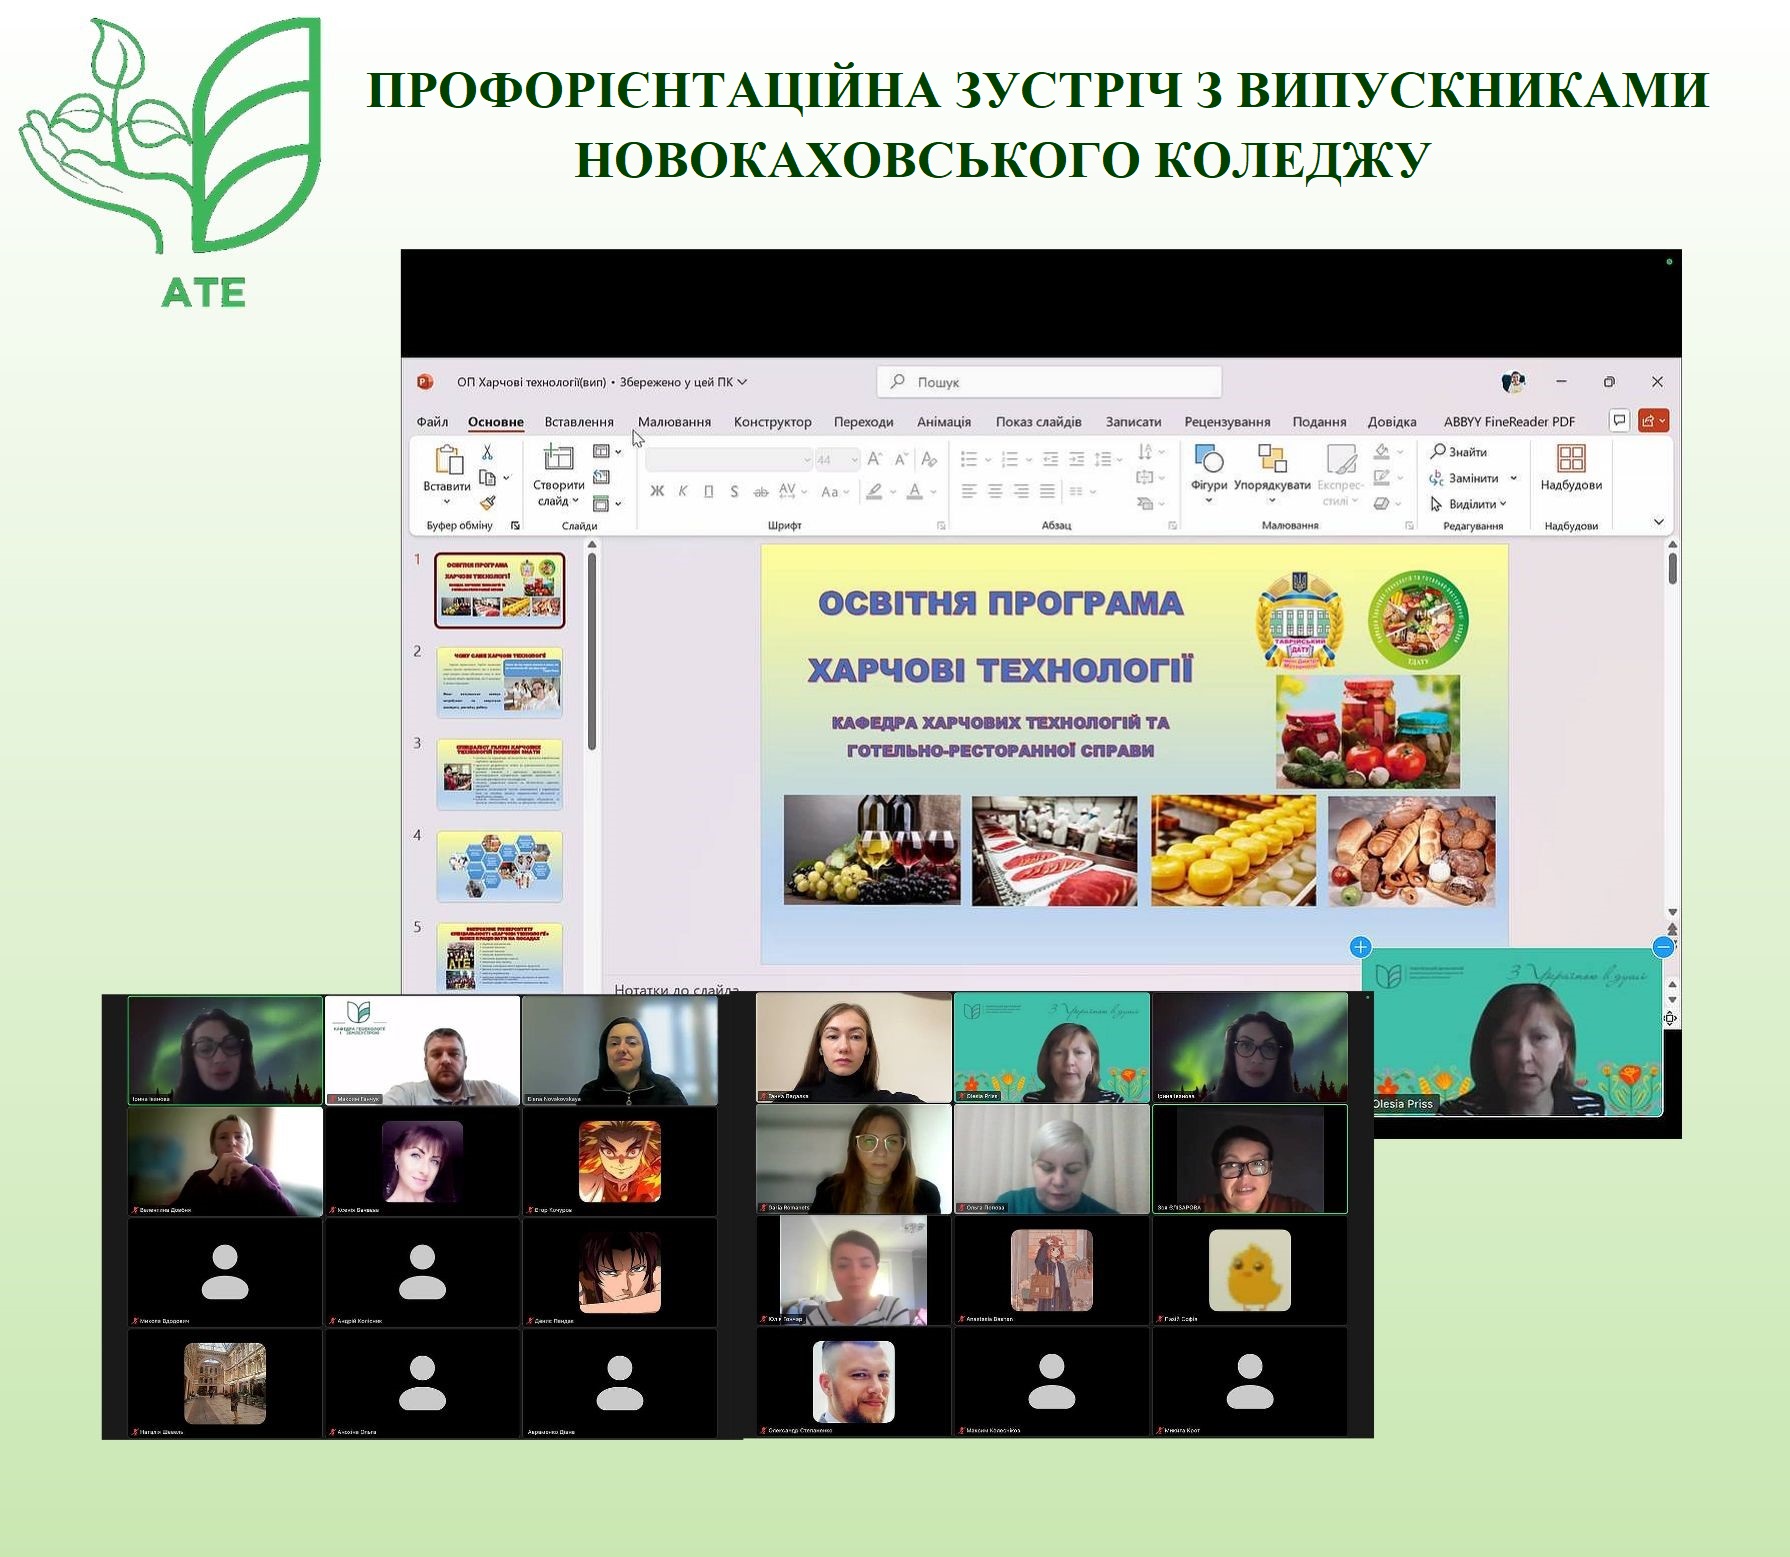The image size is (1790, 1557).
Task: Click the bulleted list icon
Action: pos(968,459)
